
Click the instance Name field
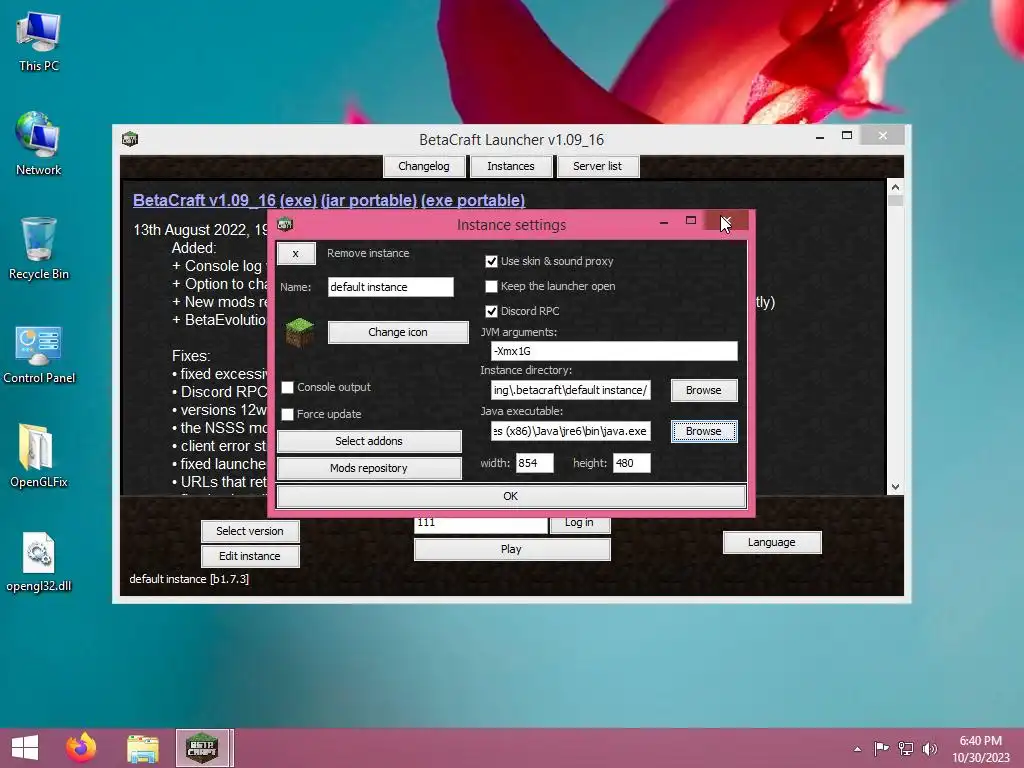click(391, 287)
